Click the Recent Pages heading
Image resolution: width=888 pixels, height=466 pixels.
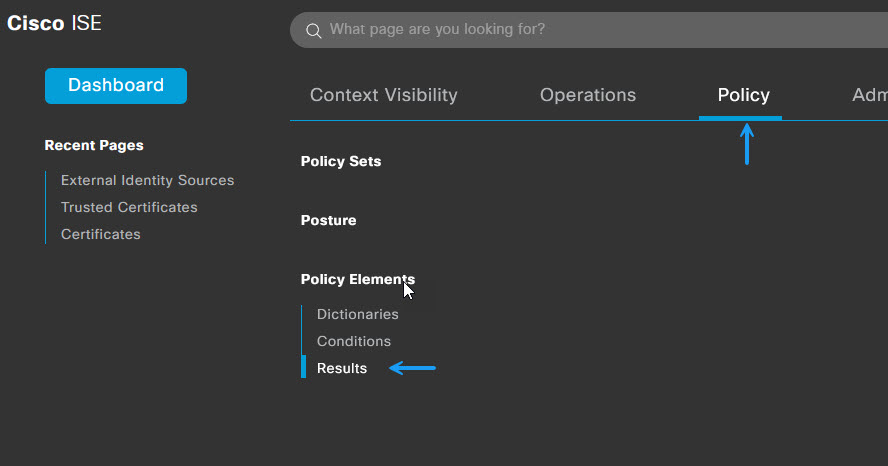click(x=94, y=146)
